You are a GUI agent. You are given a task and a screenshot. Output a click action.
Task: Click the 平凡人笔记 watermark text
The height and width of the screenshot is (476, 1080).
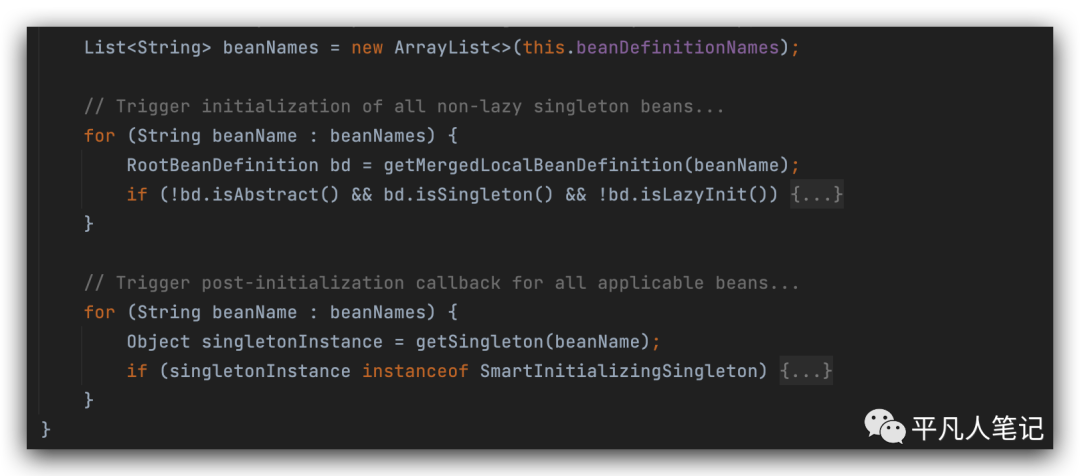point(977,429)
